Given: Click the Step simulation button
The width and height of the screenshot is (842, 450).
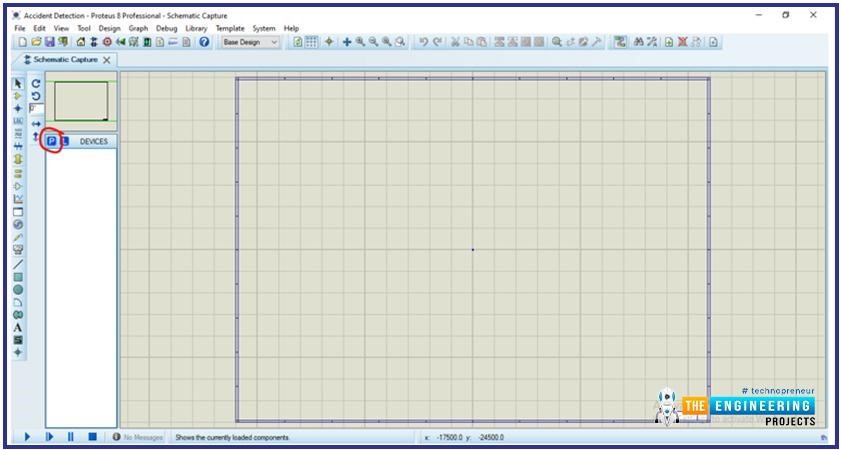Looking at the screenshot, I should point(49,437).
